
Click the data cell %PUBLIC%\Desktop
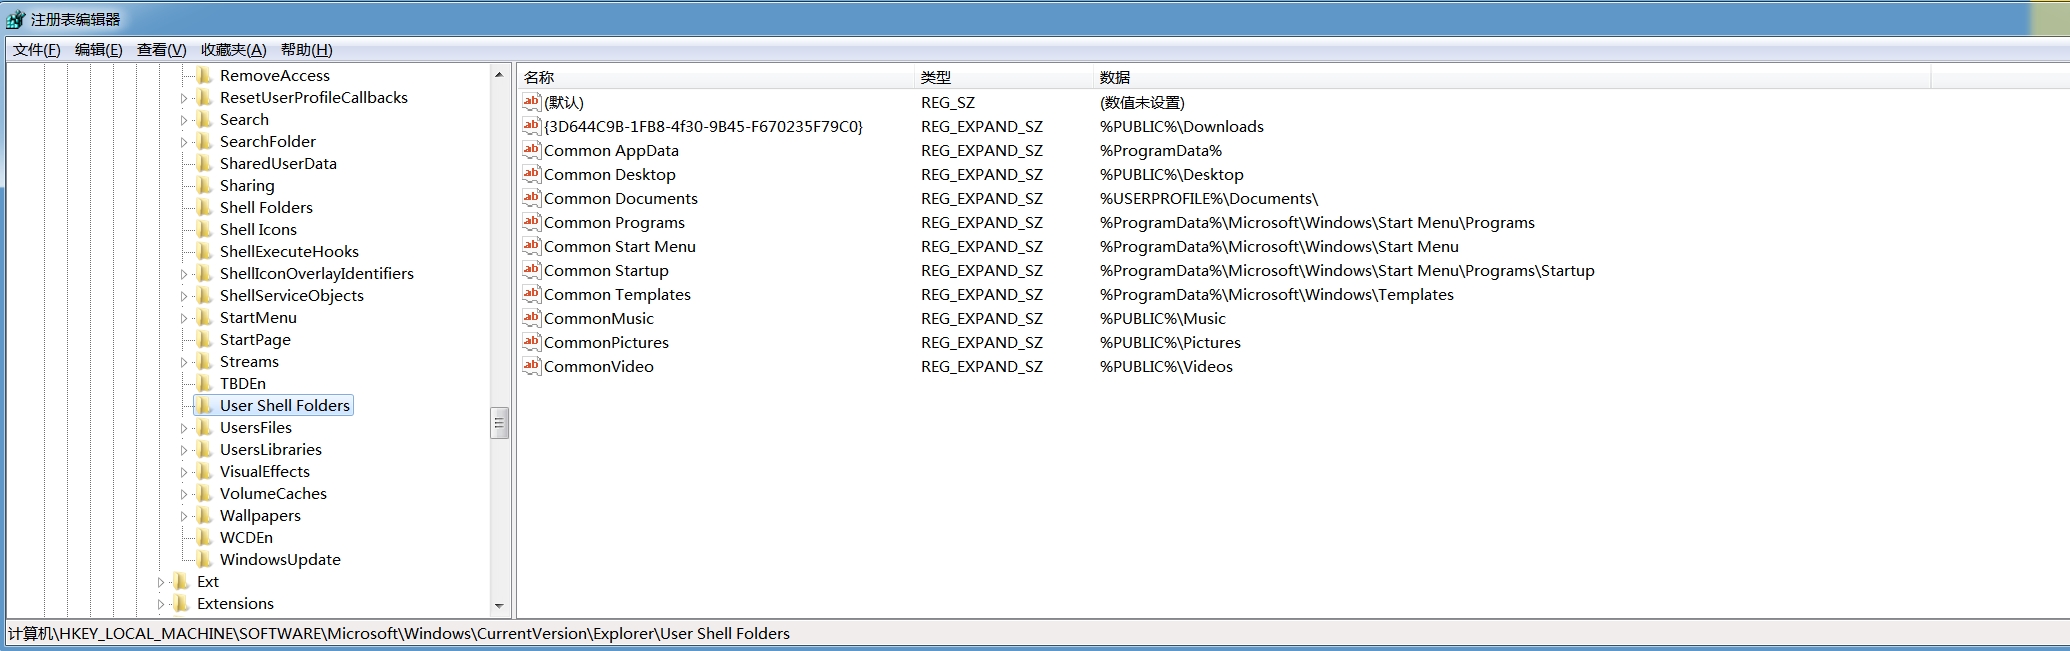pyautogui.click(x=1172, y=174)
